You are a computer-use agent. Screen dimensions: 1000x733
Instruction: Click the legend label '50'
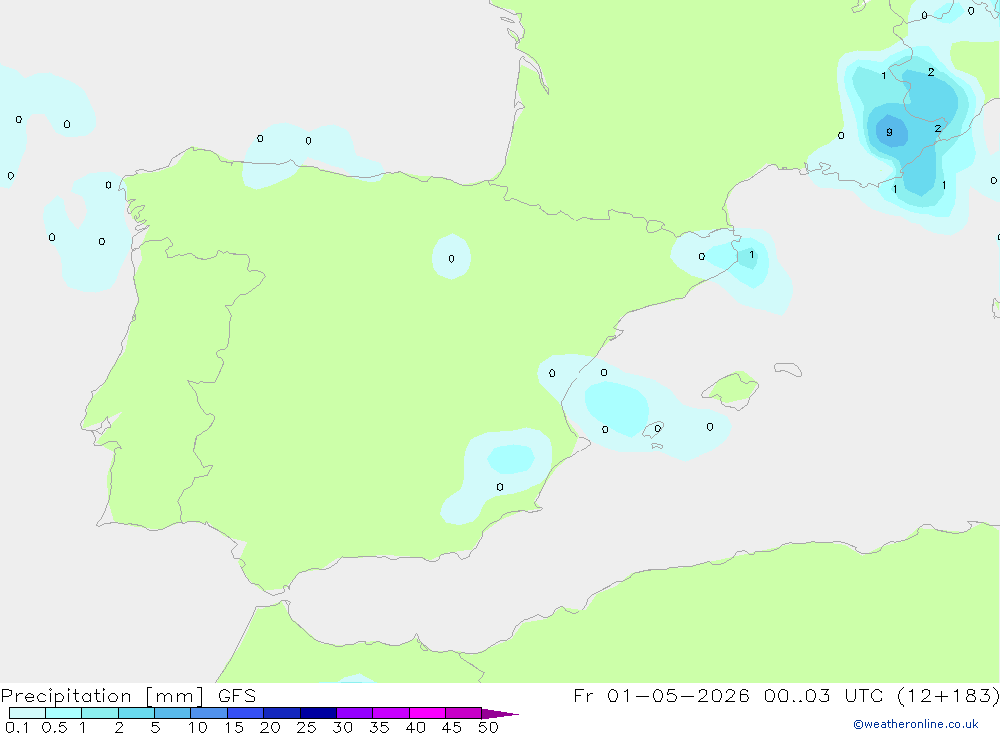[488, 727]
